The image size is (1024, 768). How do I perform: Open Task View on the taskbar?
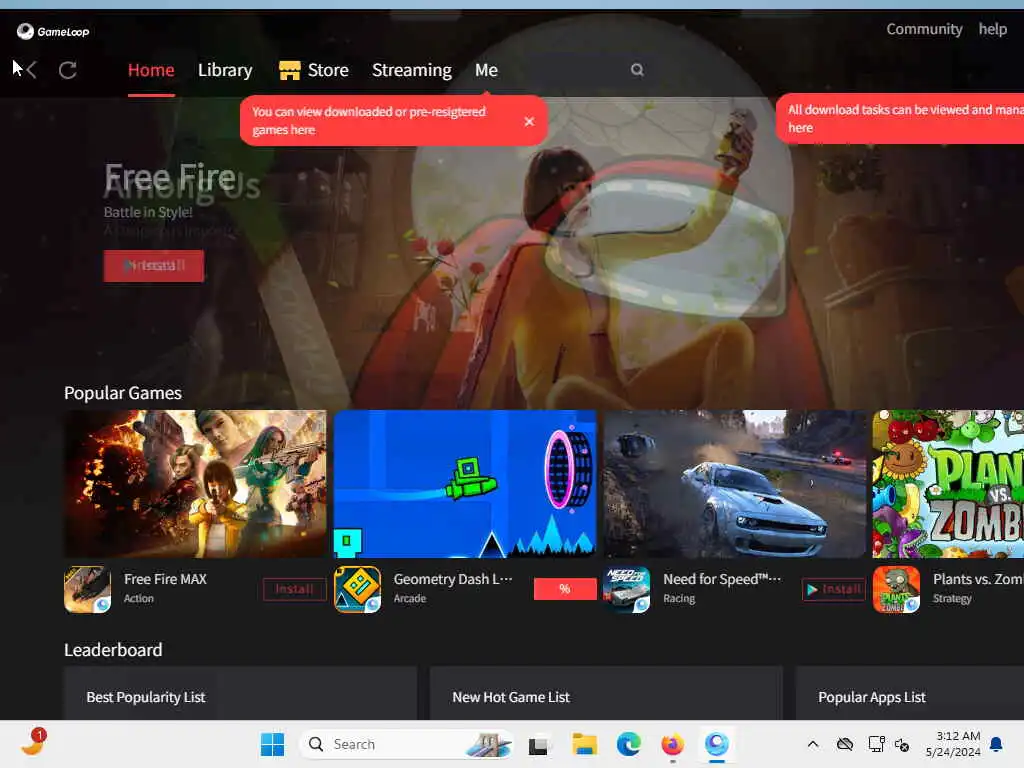coord(538,745)
